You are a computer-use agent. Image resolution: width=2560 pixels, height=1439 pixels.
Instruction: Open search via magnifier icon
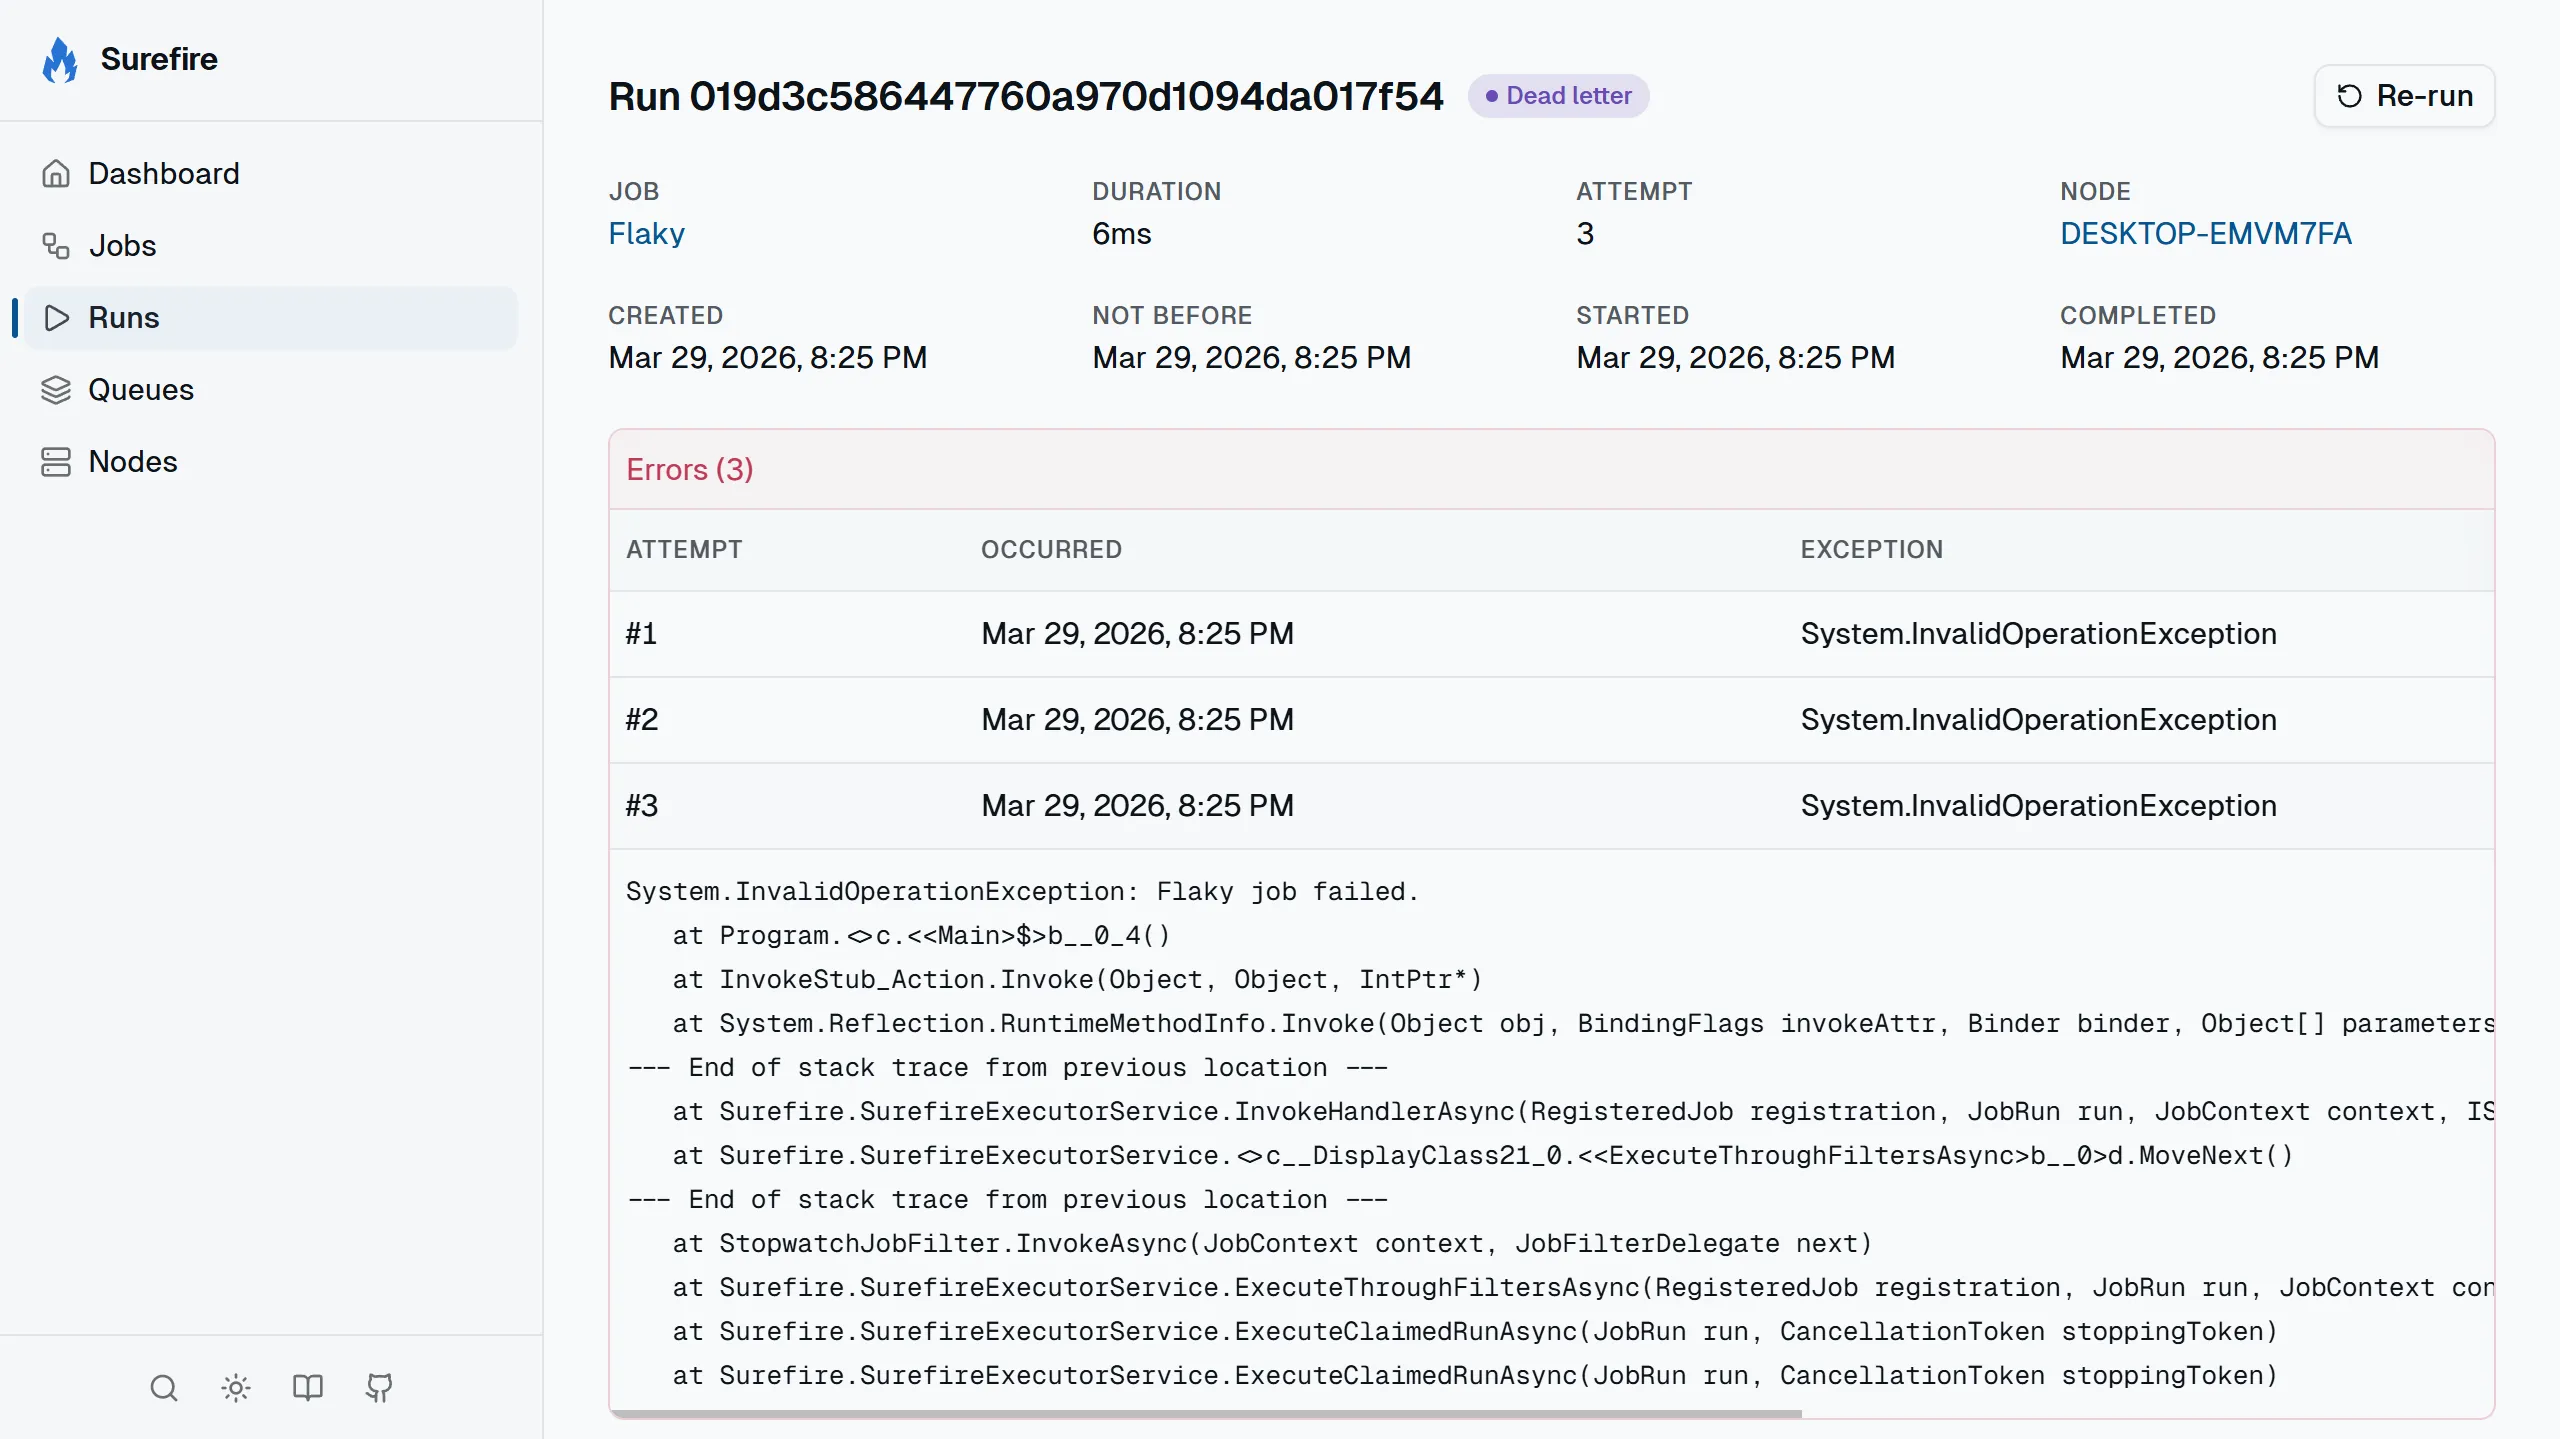[164, 1388]
